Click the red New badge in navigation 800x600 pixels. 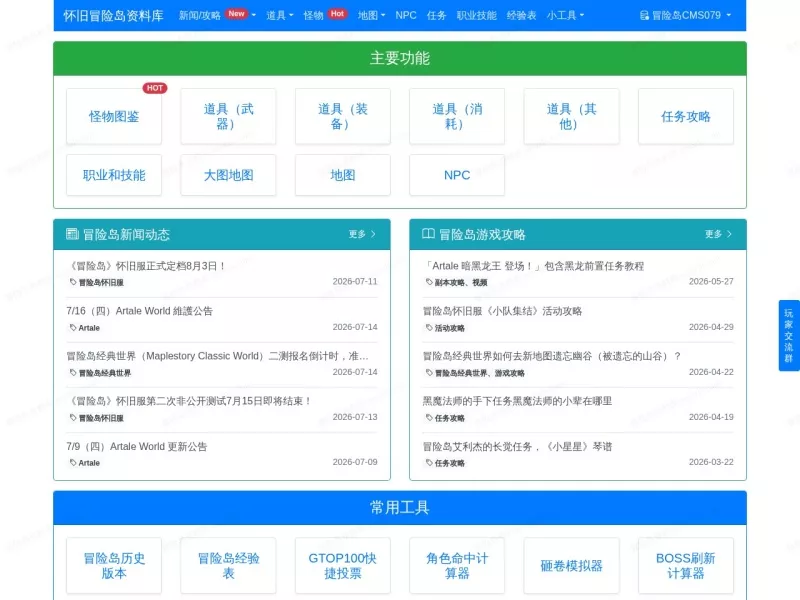click(x=236, y=14)
